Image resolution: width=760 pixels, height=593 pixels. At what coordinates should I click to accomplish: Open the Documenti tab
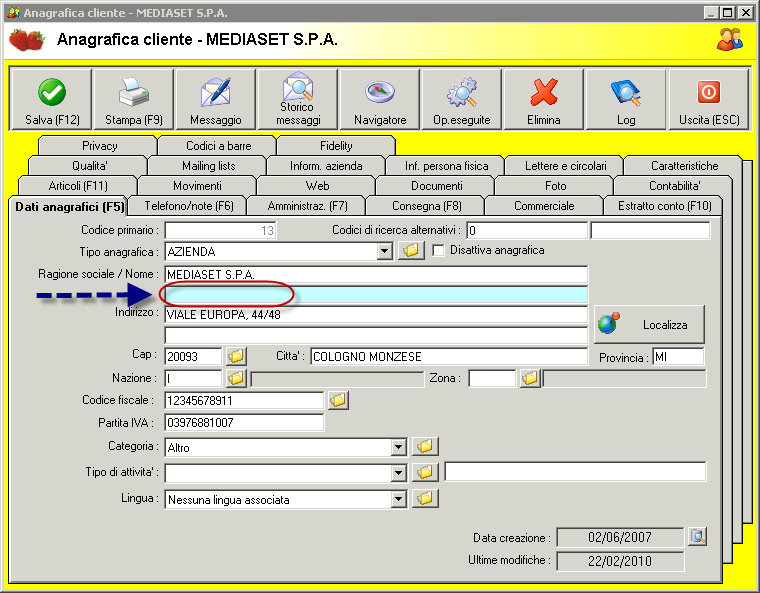[436, 186]
